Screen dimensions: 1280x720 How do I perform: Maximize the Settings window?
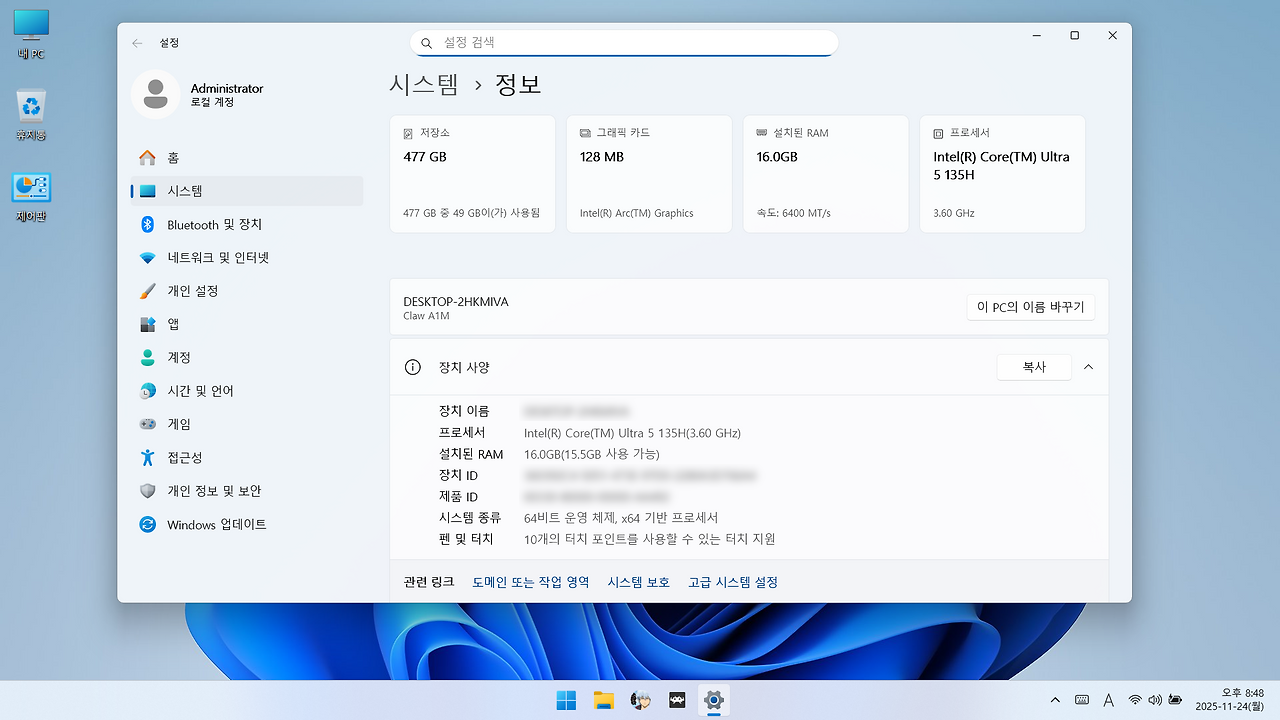tap(1074, 35)
